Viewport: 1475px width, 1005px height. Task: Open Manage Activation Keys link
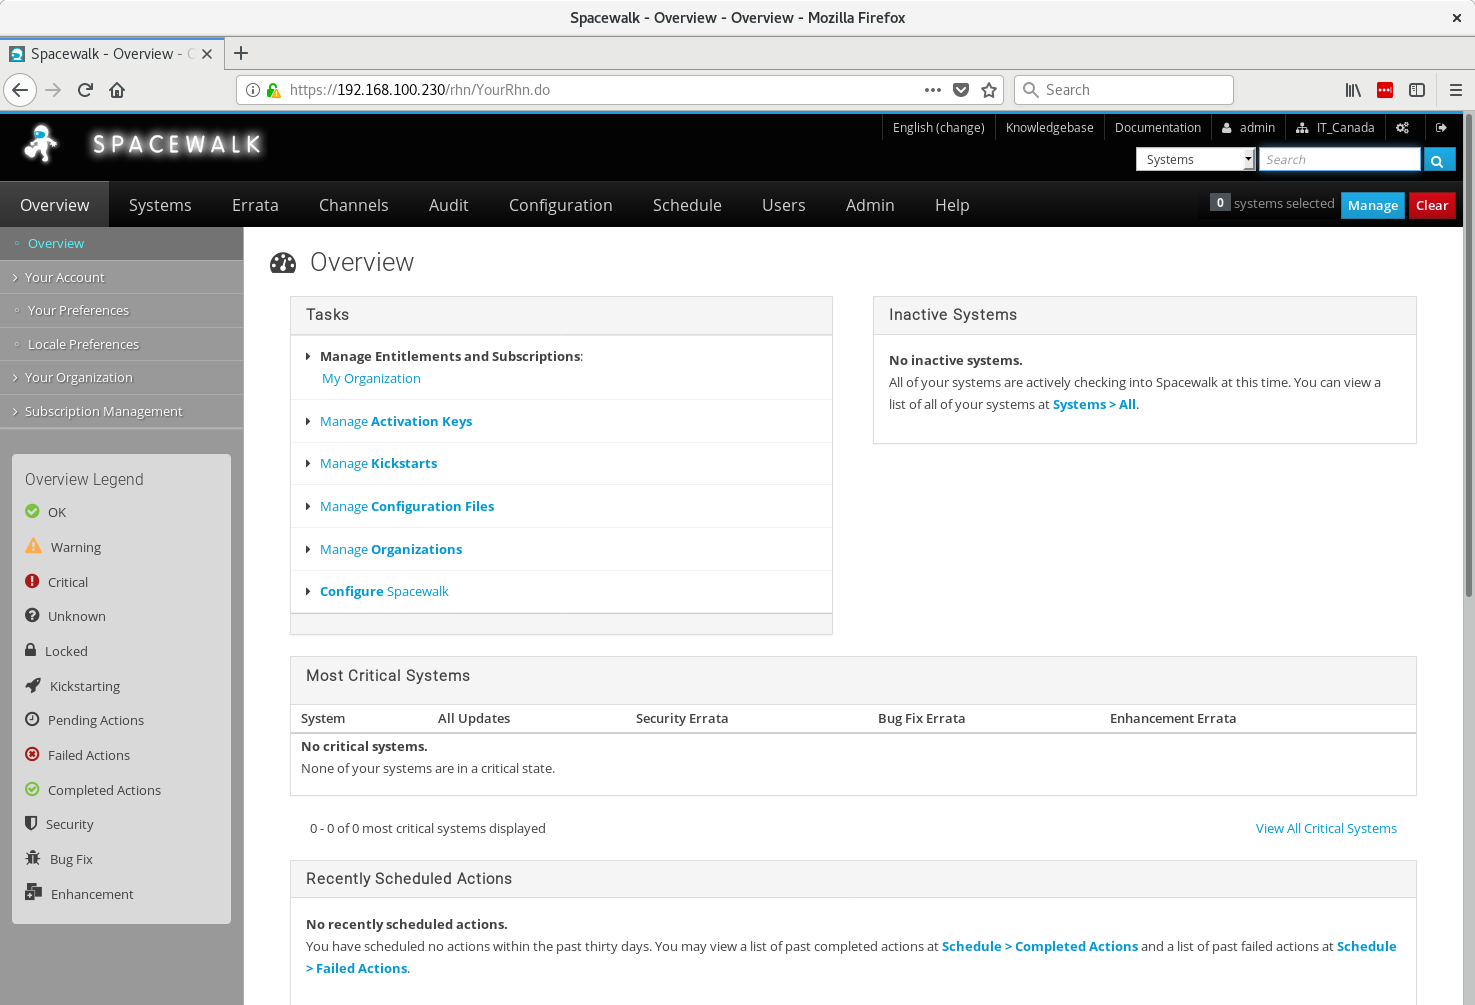(396, 421)
